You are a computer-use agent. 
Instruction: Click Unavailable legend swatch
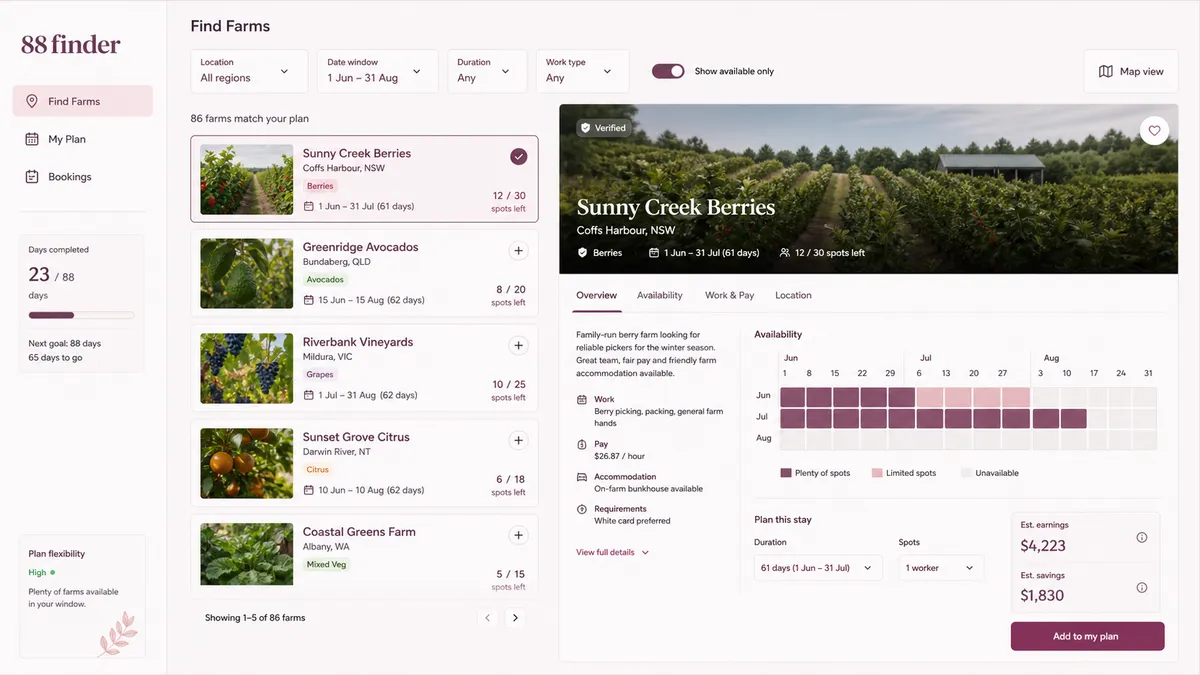click(x=966, y=473)
